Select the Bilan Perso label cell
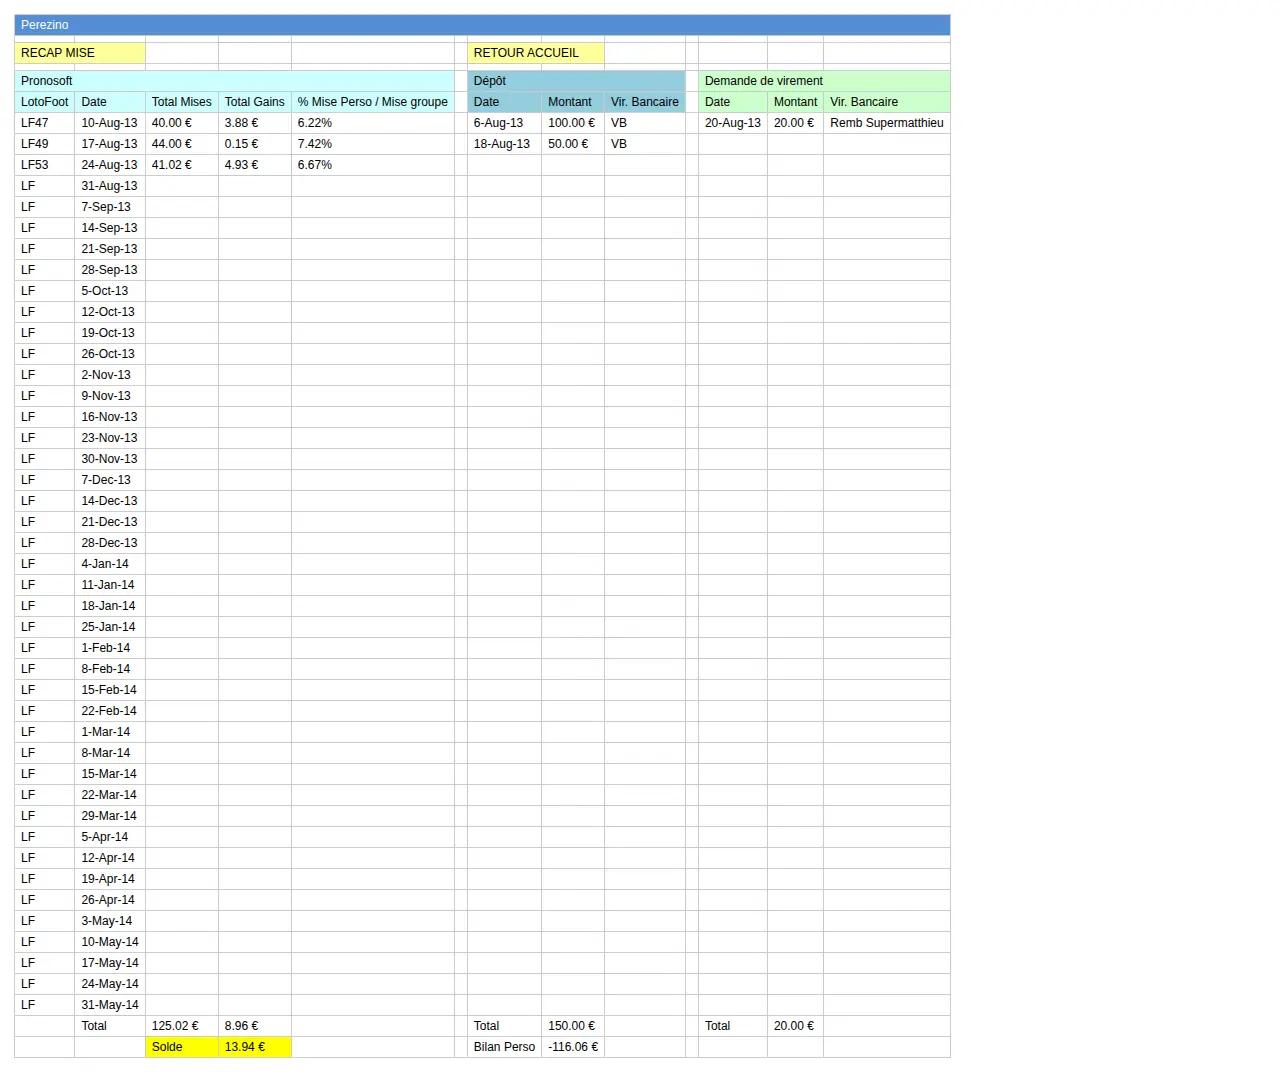Image resolution: width=1280 pixels, height=1072 pixels. [x=504, y=1047]
